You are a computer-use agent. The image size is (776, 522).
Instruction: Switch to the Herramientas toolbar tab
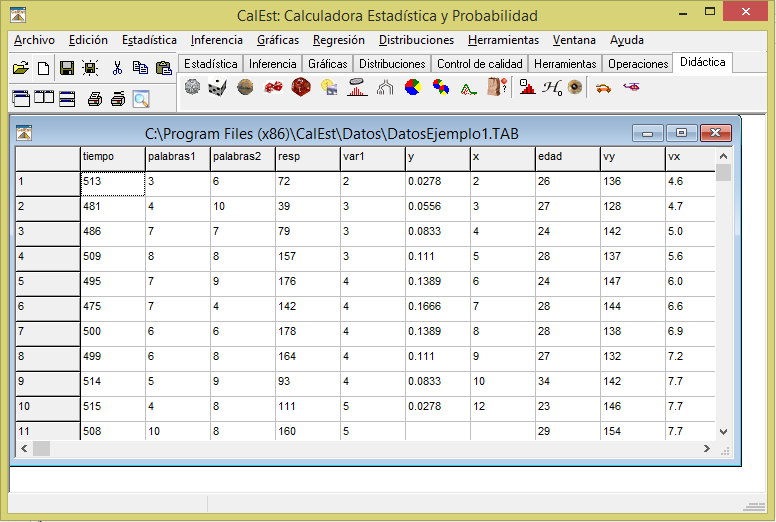pos(565,64)
